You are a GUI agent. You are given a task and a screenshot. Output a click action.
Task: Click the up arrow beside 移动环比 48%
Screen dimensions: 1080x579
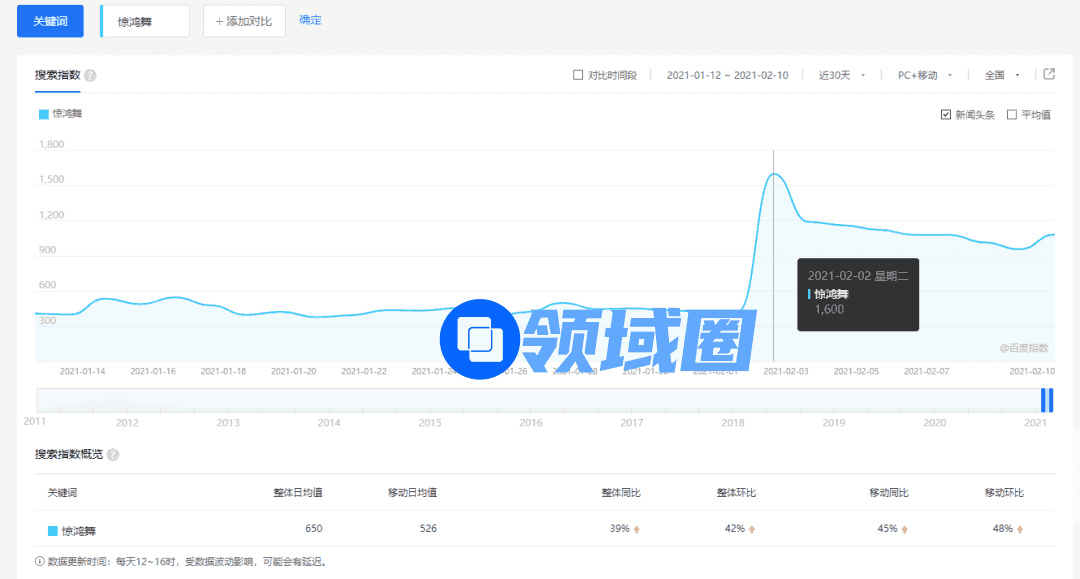pos(1020,529)
